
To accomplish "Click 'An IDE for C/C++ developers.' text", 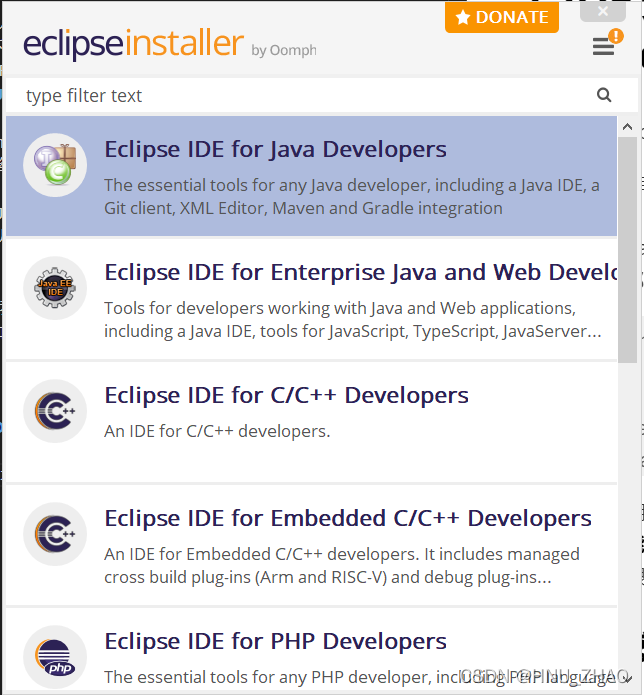I will [x=217, y=431].
